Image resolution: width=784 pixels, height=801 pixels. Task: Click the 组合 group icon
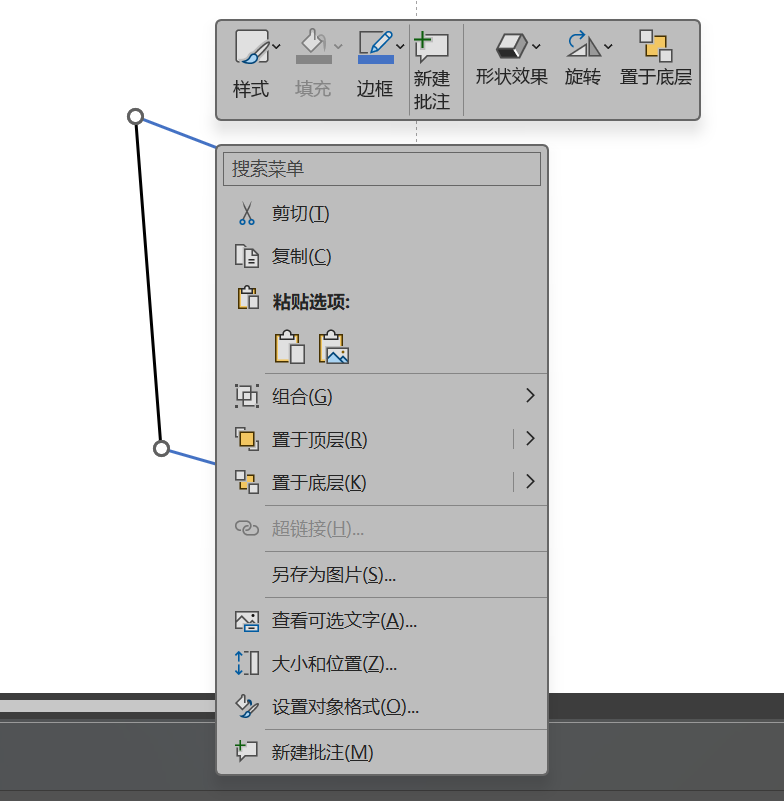(x=247, y=396)
